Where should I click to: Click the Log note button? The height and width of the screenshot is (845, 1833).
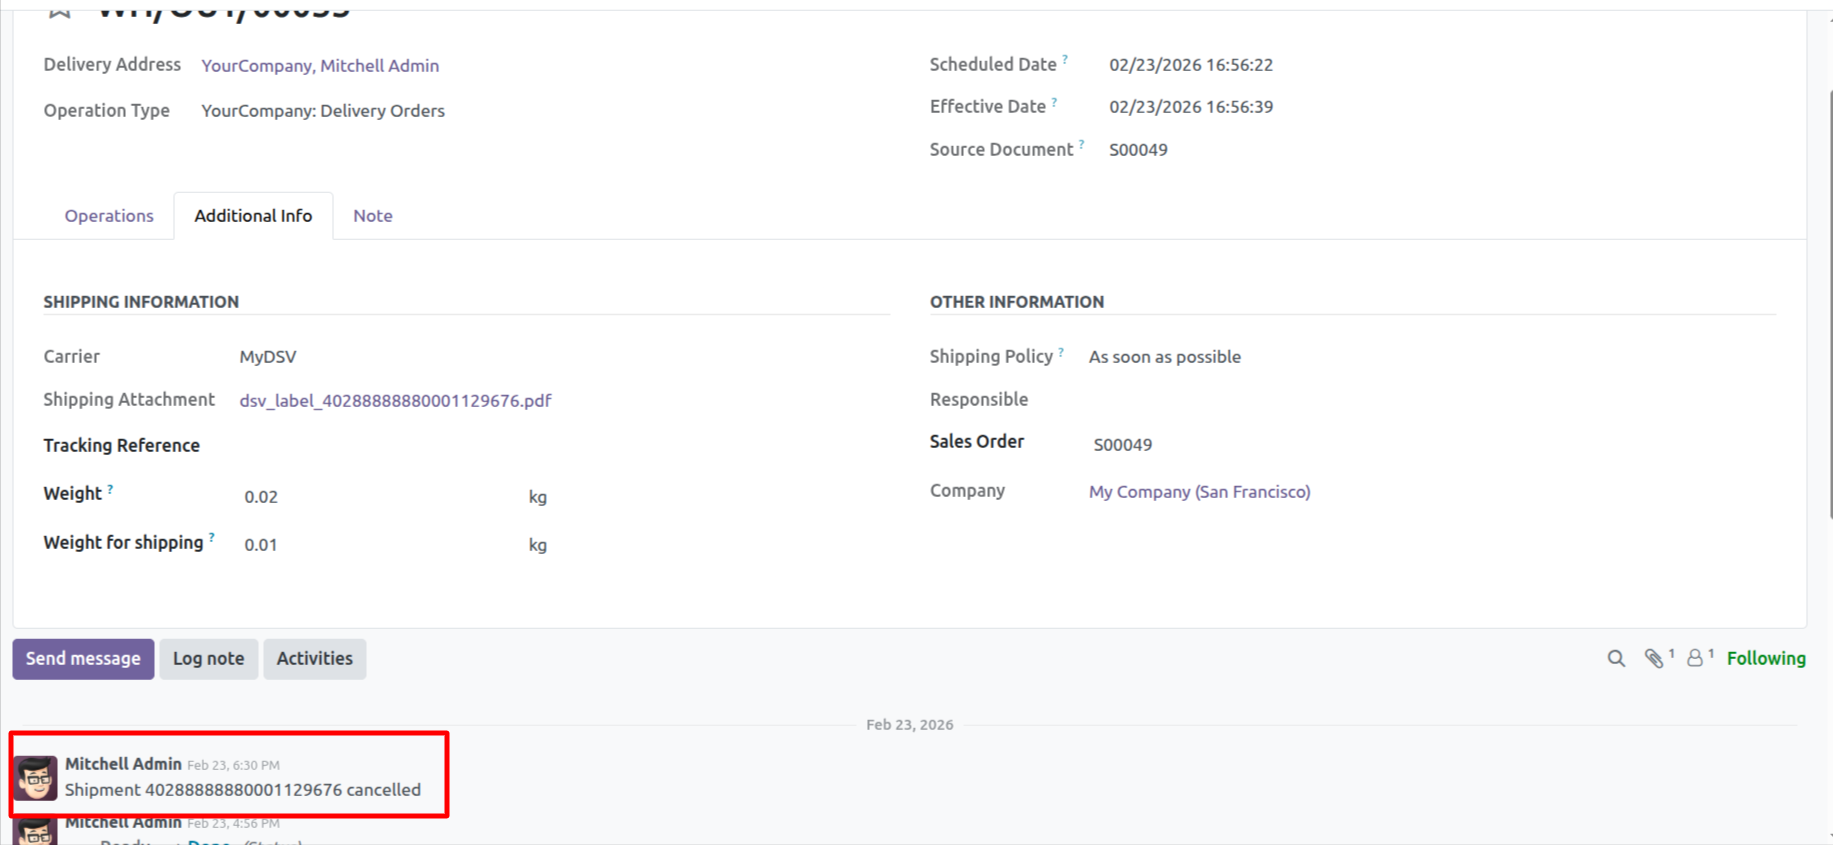[208, 659]
